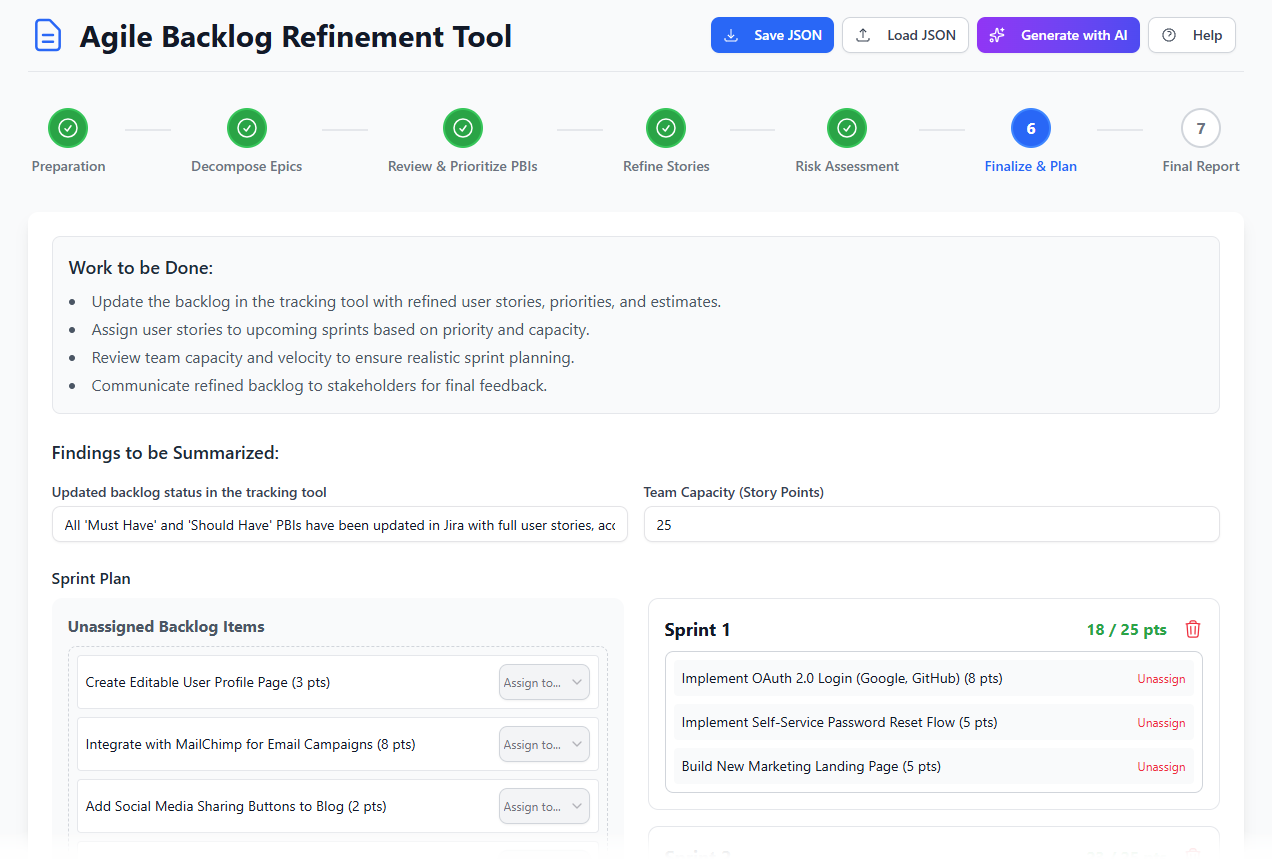Click the sparkle icon on Generate with AI
1272x860 pixels.
click(x=997, y=34)
